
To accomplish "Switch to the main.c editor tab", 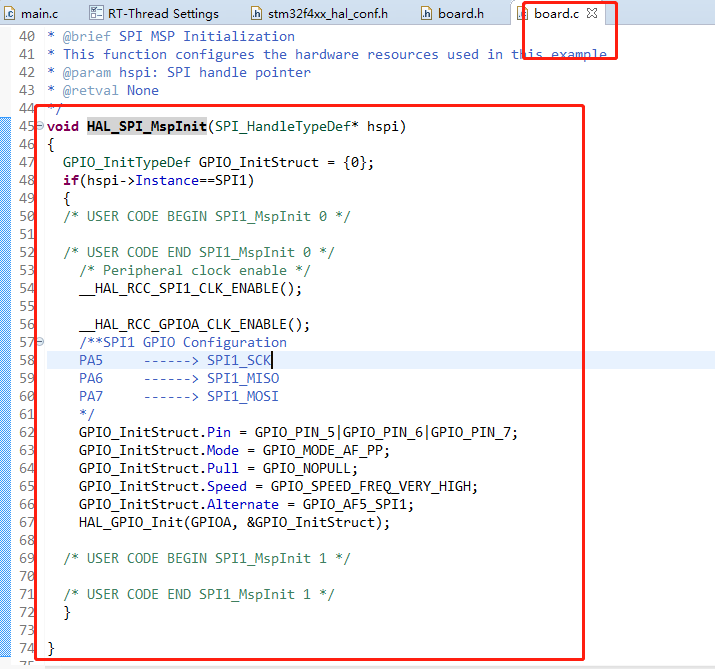I will [31, 14].
